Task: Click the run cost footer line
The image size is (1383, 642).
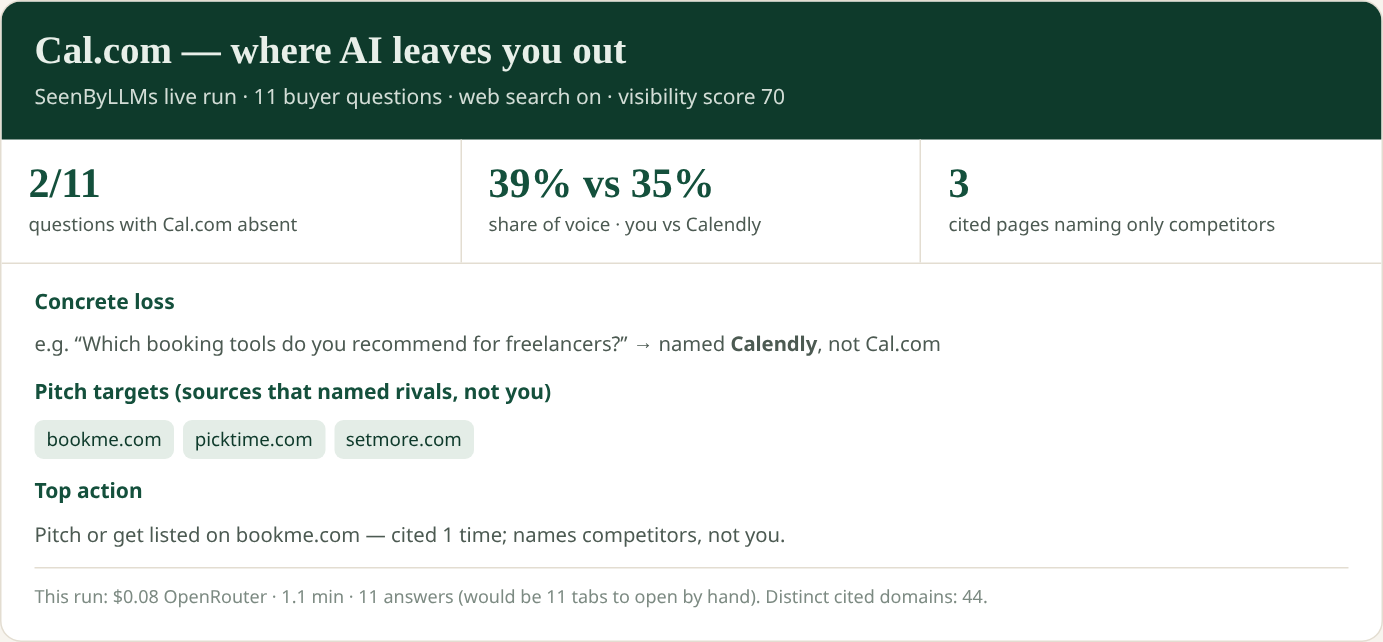Action: pos(511,597)
